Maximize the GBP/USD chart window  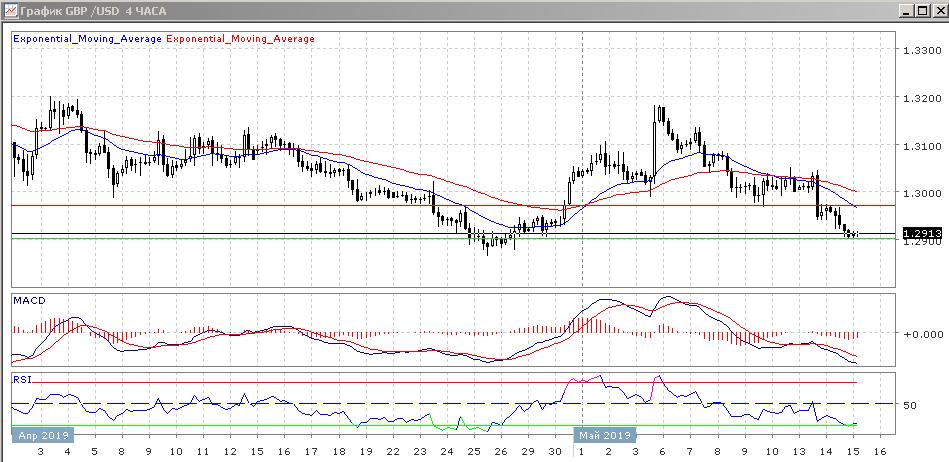pos(921,11)
